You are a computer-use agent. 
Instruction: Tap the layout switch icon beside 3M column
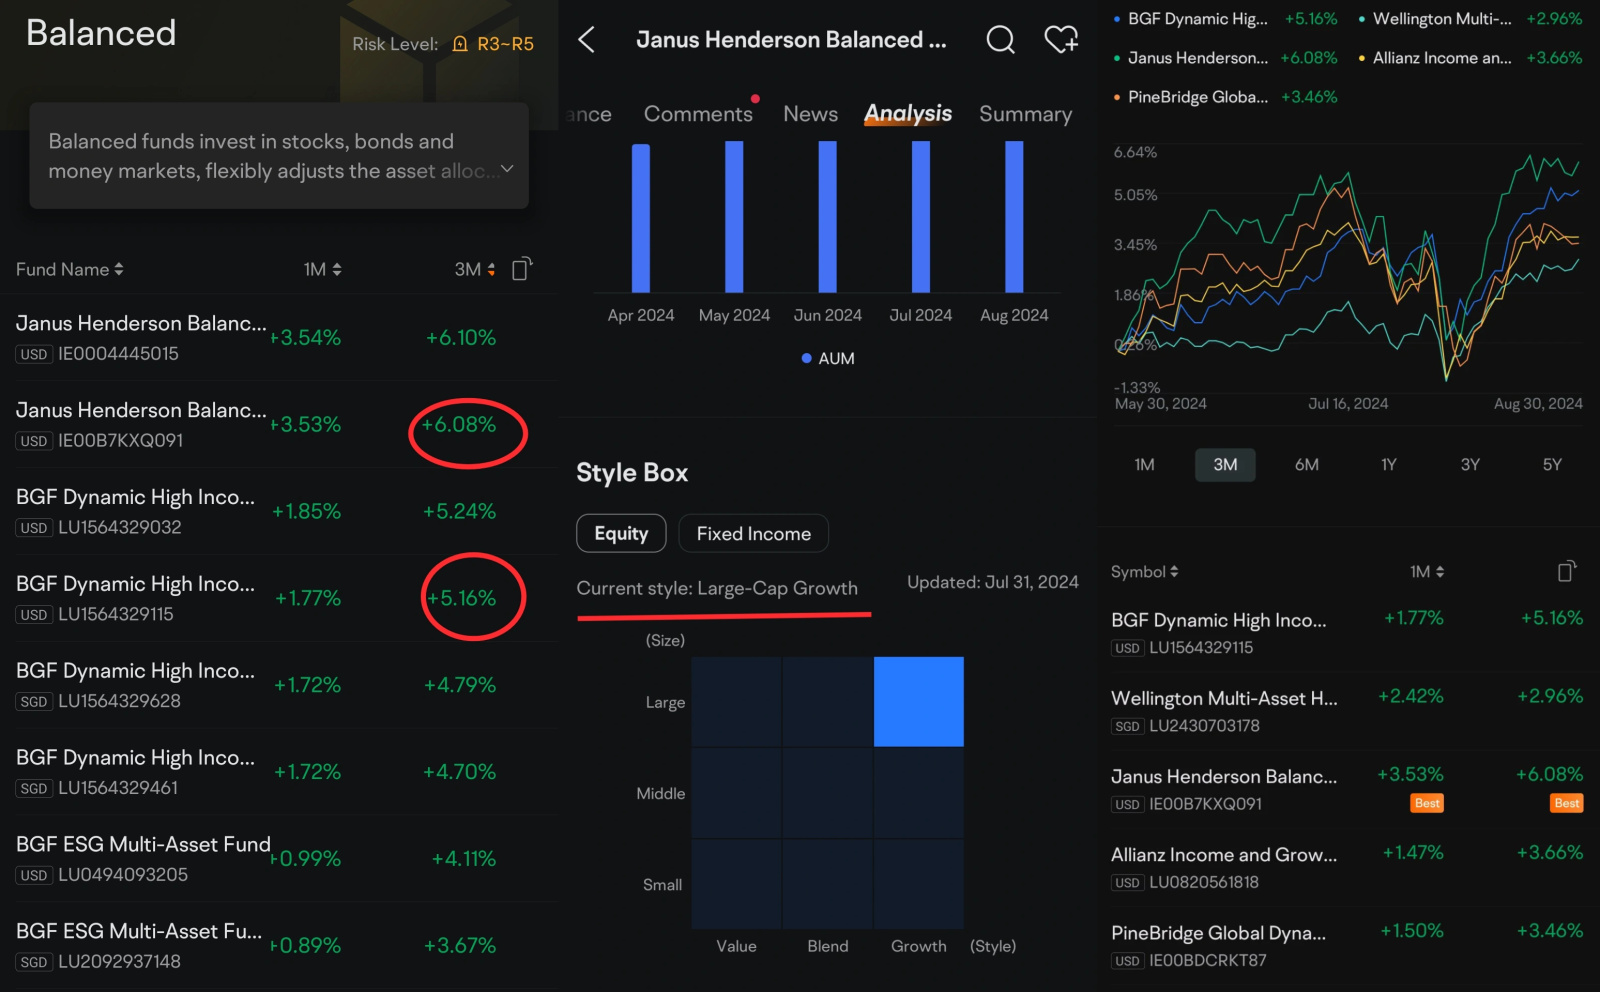pyautogui.click(x=522, y=269)
